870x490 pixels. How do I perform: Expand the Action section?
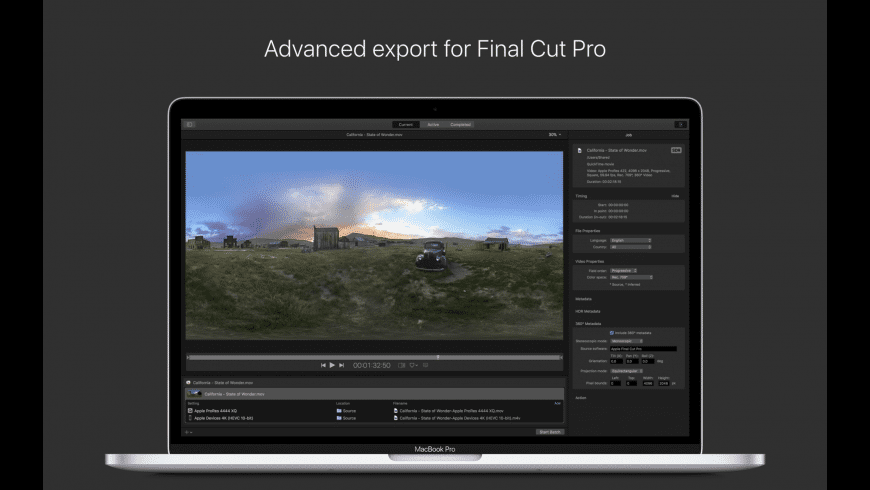click(x=581, y=397)
